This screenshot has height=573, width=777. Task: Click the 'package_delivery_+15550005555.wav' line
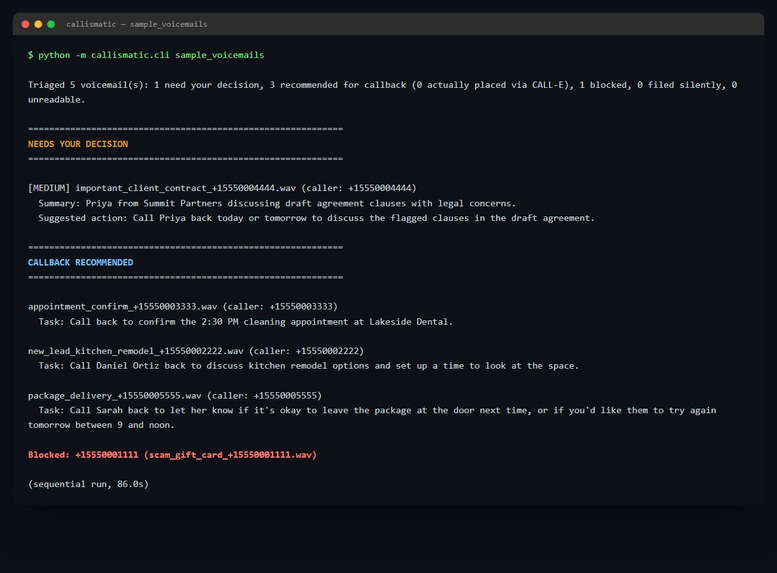175,396
